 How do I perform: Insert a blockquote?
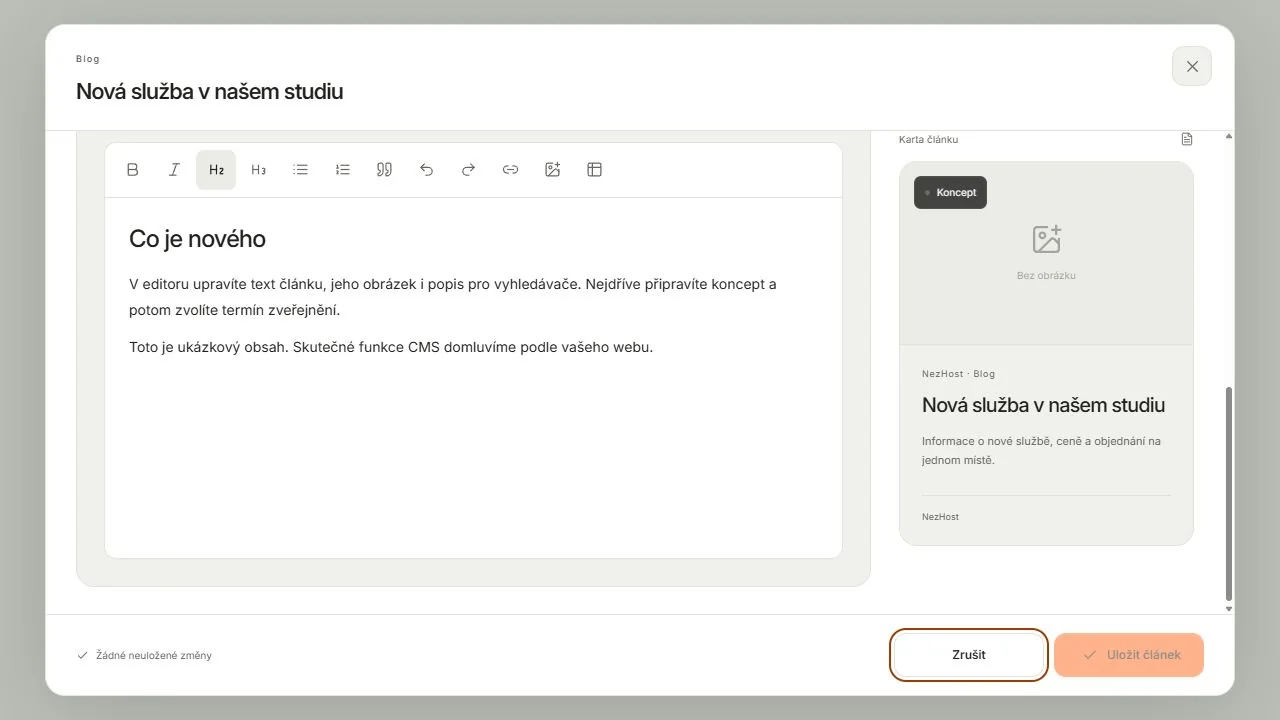(x=384, y=170)
